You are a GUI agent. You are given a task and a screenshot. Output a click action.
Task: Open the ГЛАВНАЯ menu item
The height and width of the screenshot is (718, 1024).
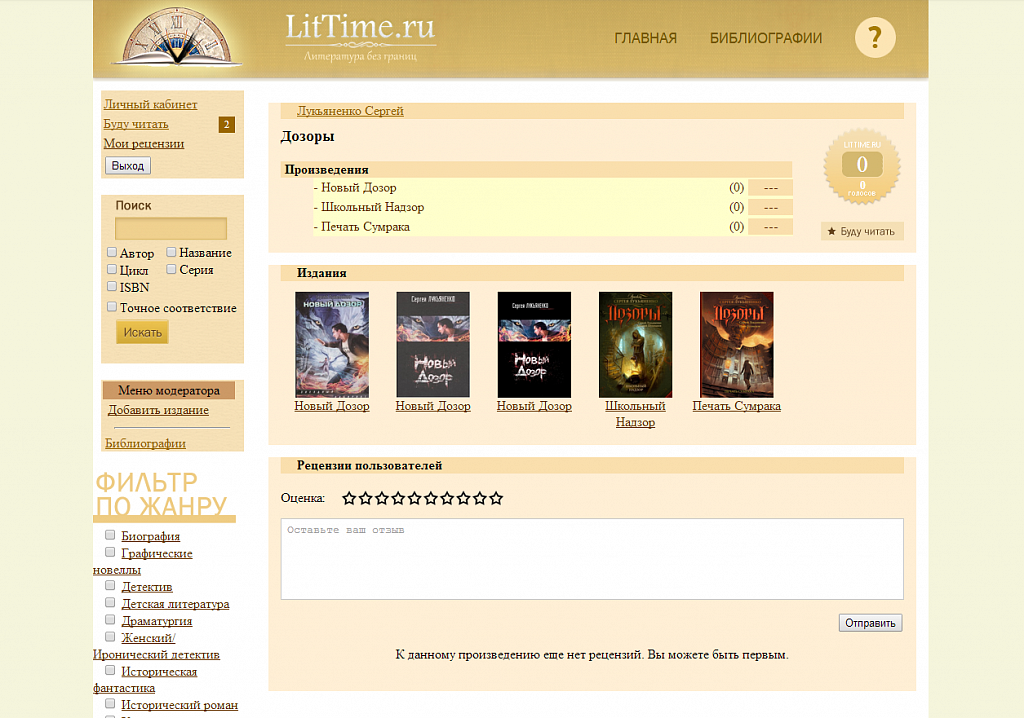point(645,39)
